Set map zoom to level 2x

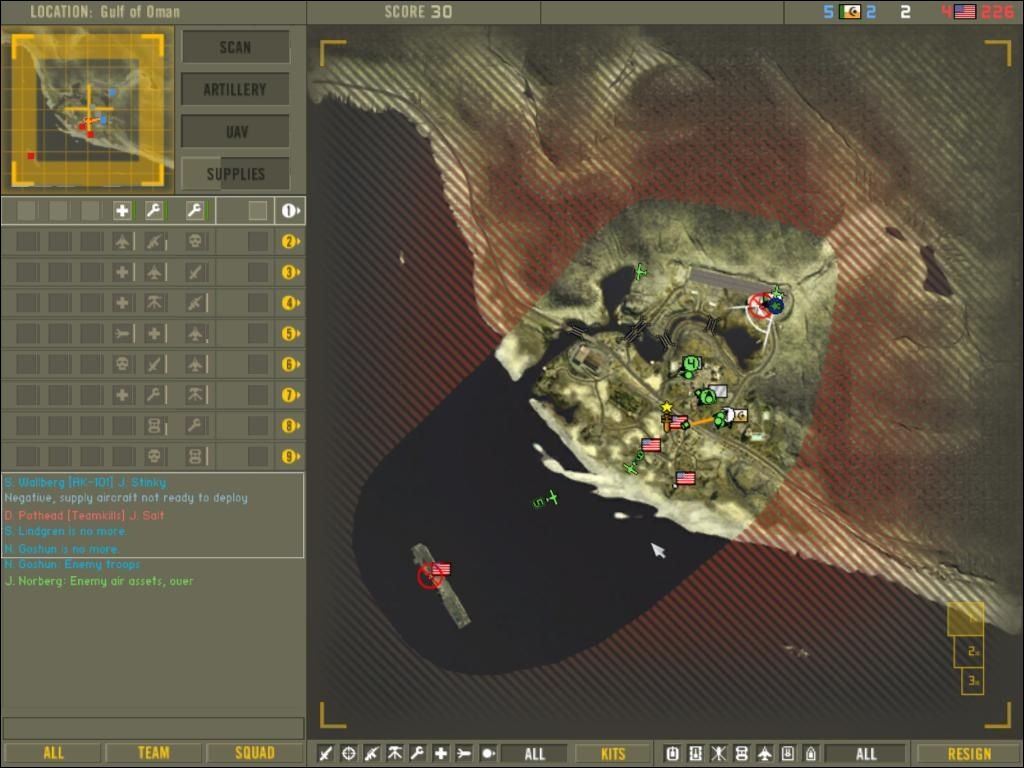click(970, 652)
